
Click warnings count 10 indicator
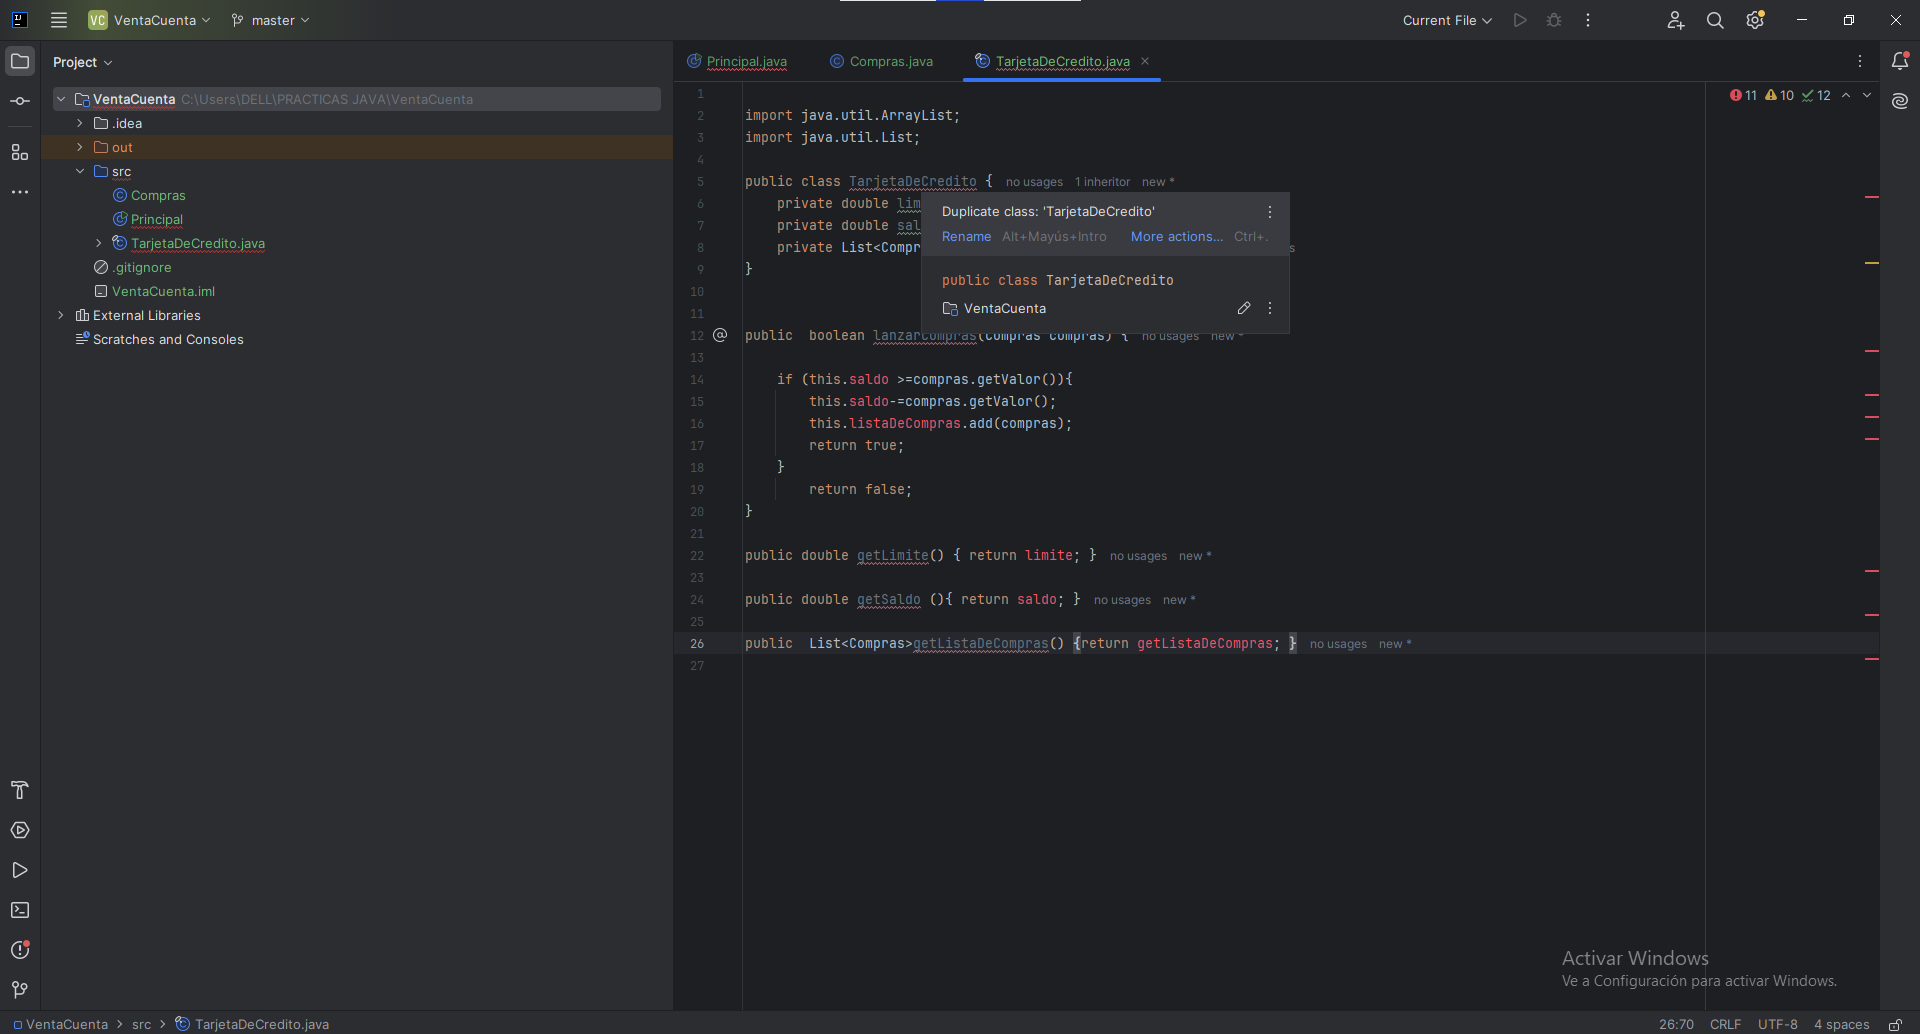click(1780, 95)
